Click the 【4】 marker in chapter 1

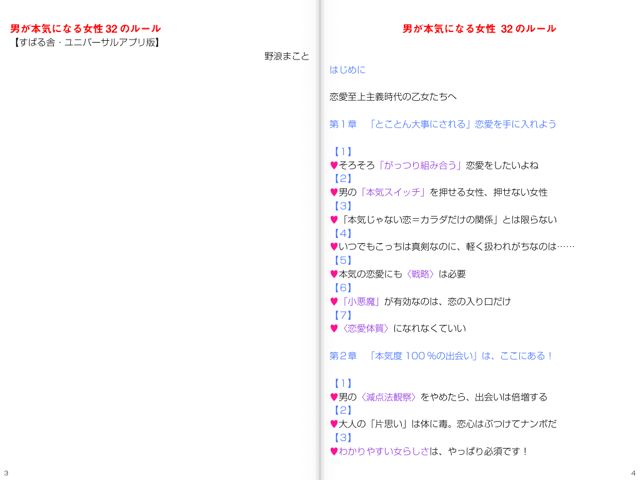click(343, 233)
